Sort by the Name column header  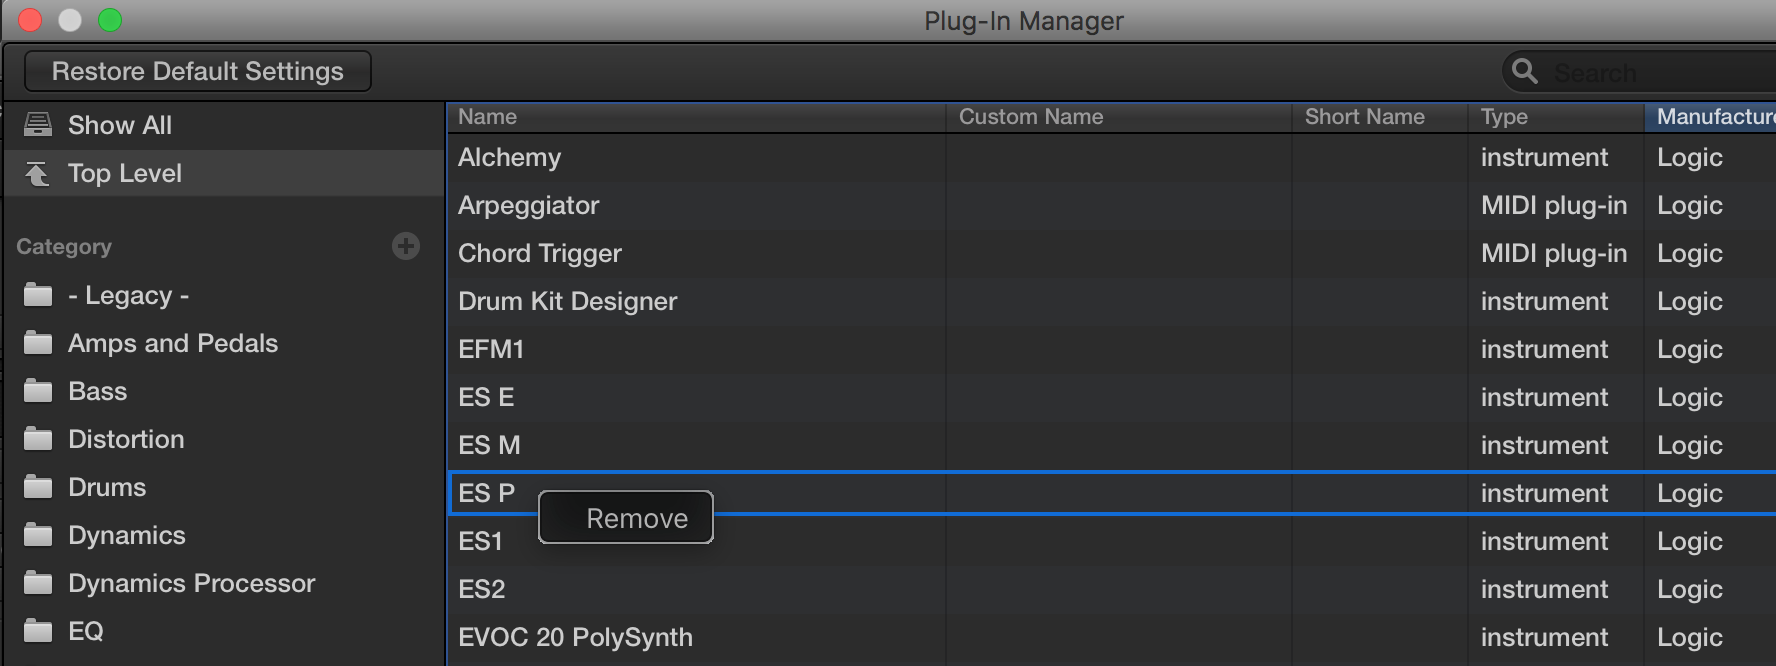(x=488, y=117)
